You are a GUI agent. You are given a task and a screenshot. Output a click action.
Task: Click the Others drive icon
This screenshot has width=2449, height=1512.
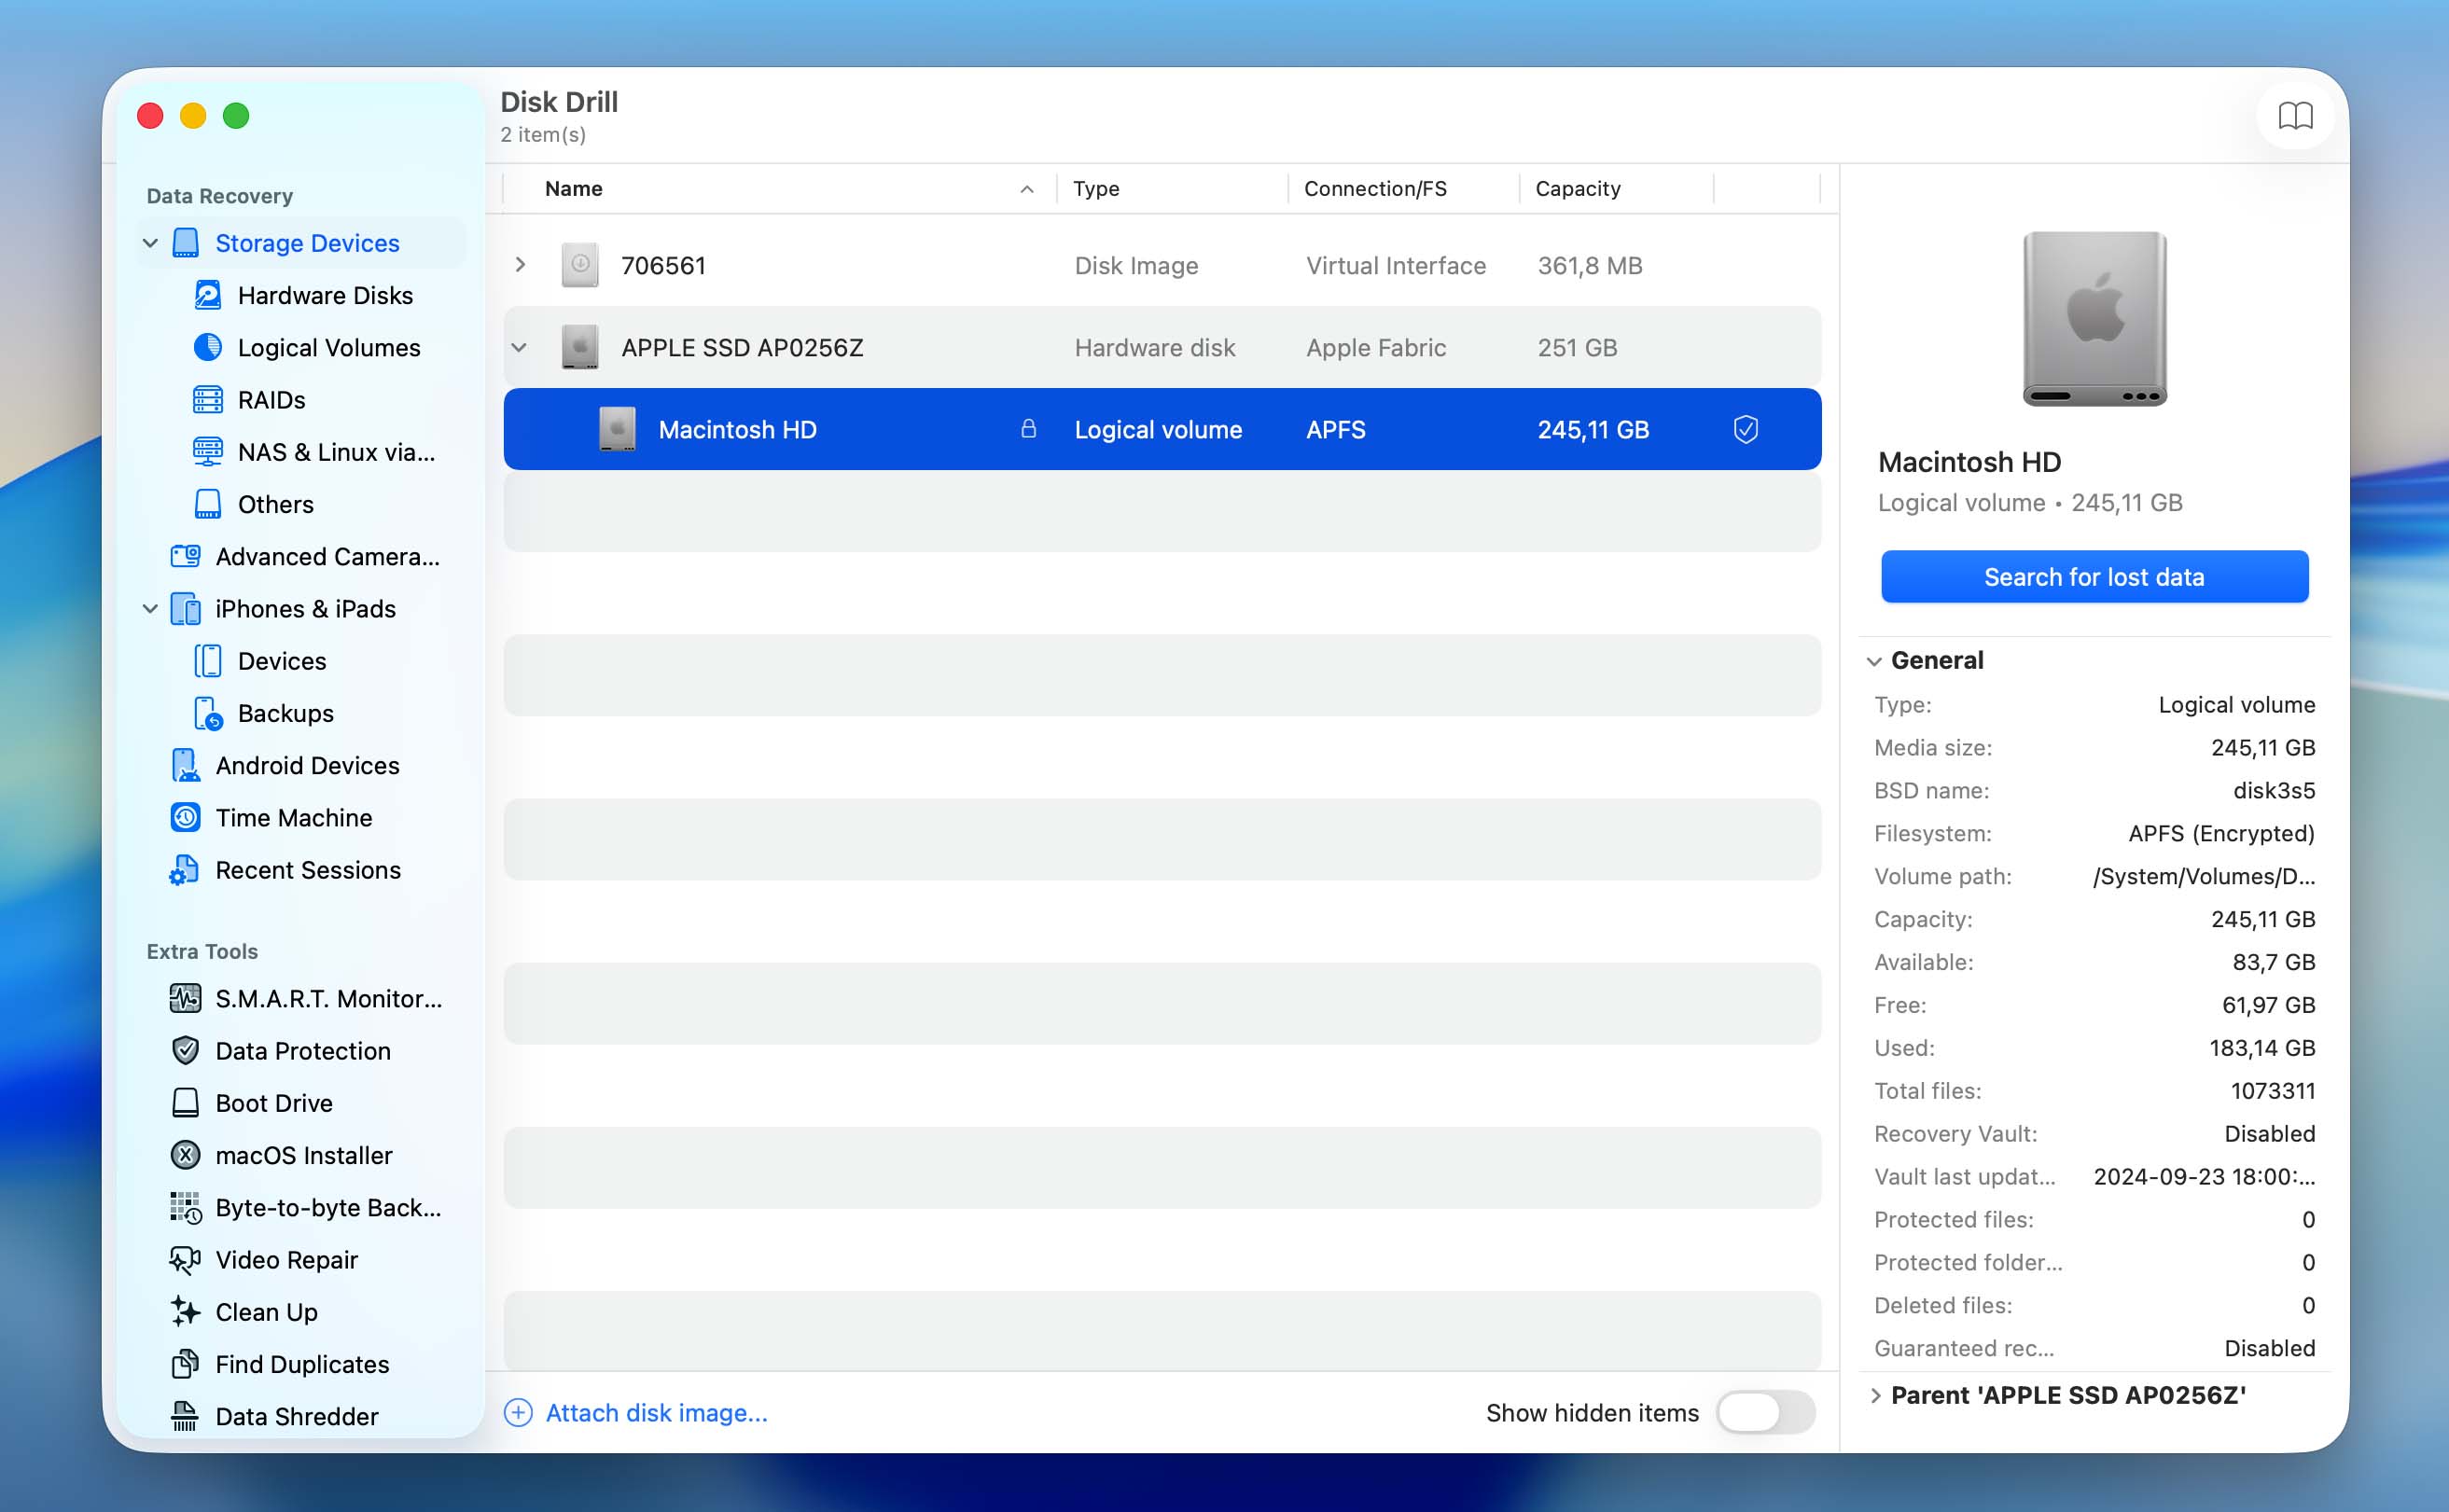[x=207, y=503]
